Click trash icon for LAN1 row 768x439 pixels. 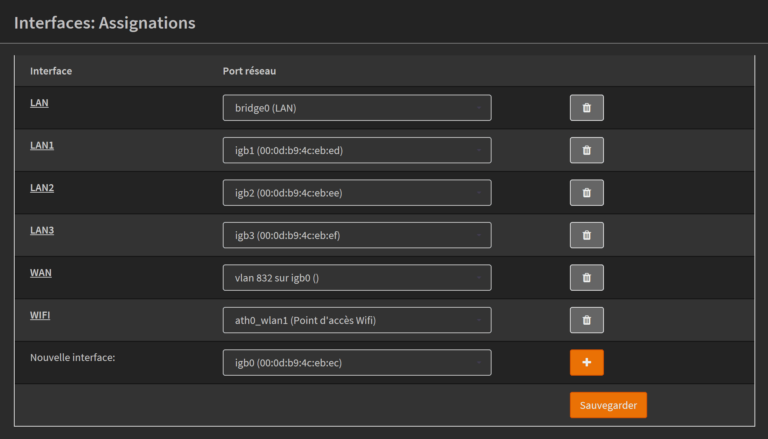click(586, 150)
